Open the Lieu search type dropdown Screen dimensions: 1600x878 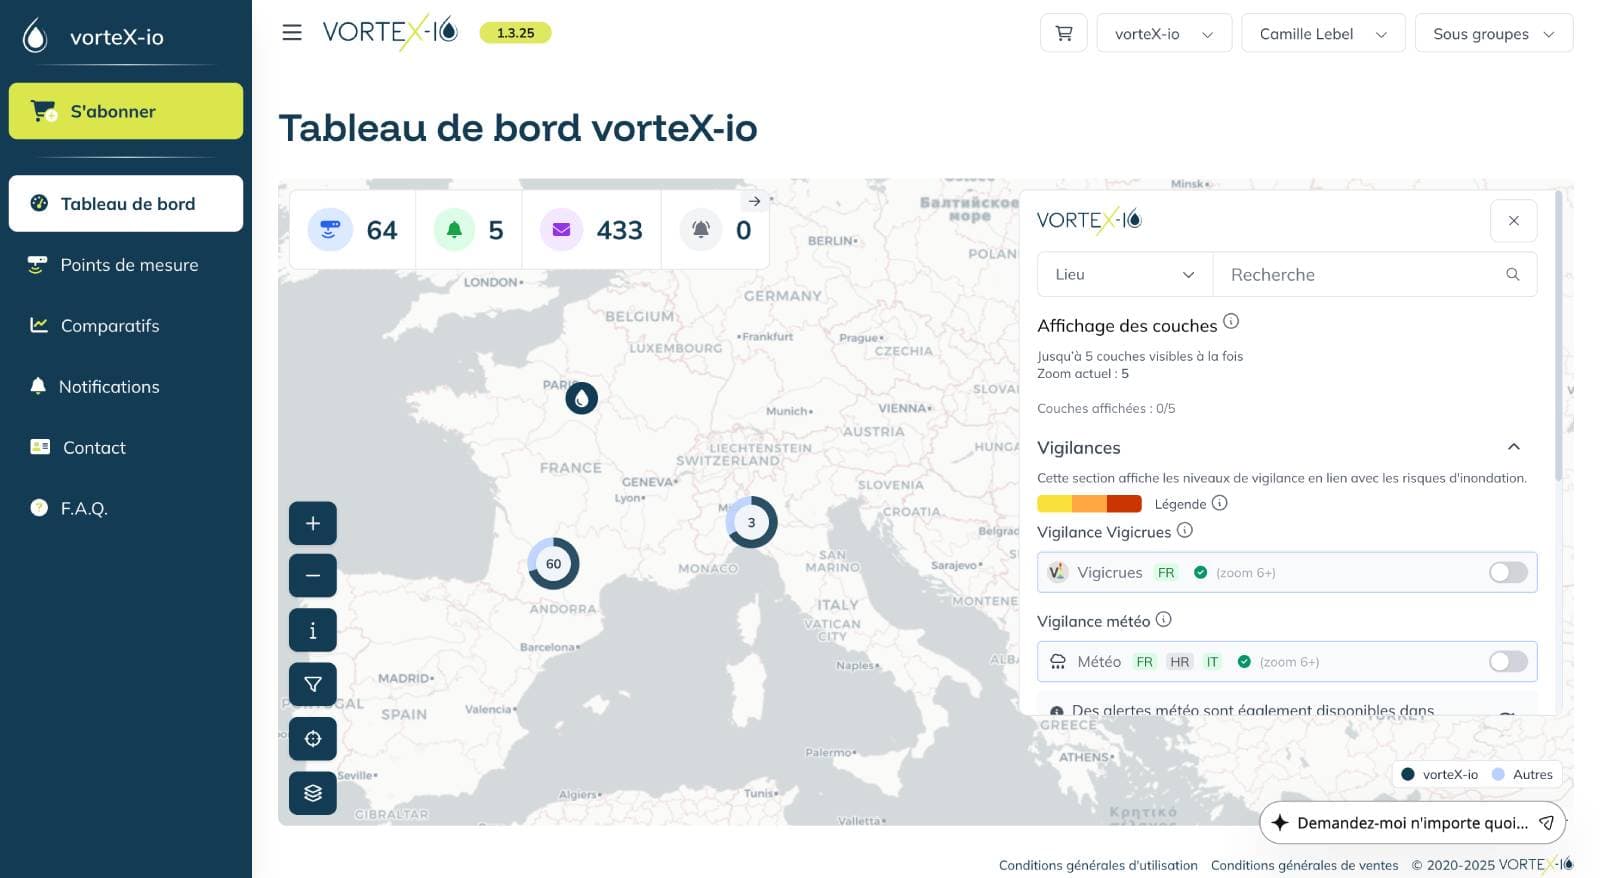(1125, 274)
